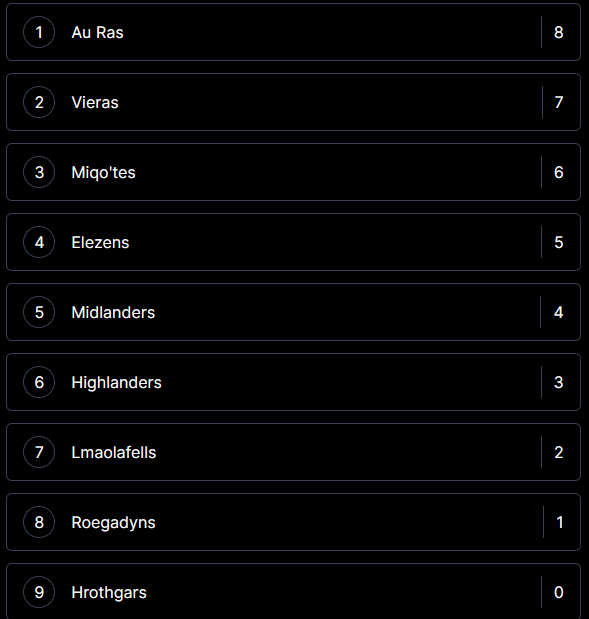Click the rank 1 circle badge
Viewport: 589px width, 619px height.
(x=39, y=32)
